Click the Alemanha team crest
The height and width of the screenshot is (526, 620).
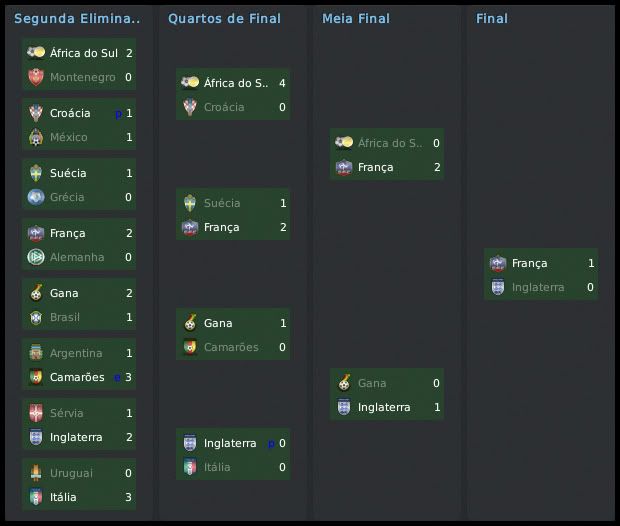pos(35,257)
